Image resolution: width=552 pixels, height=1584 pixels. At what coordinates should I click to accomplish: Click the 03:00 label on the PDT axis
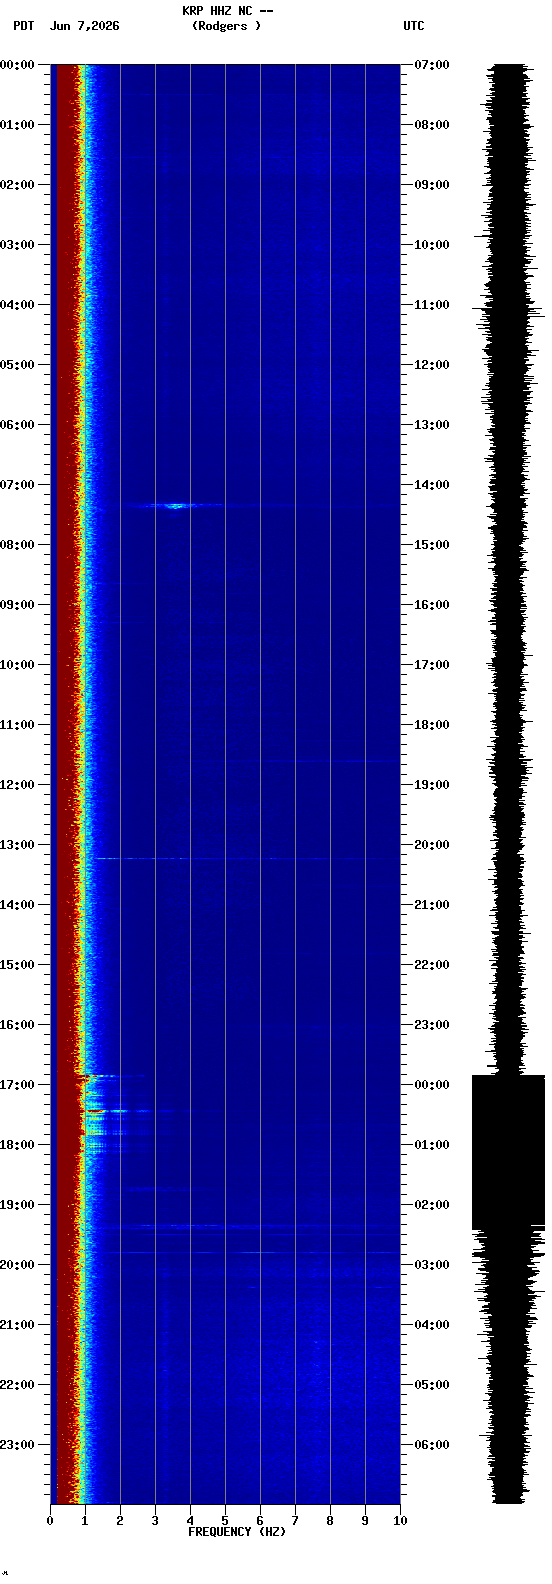tap(17, 245)
